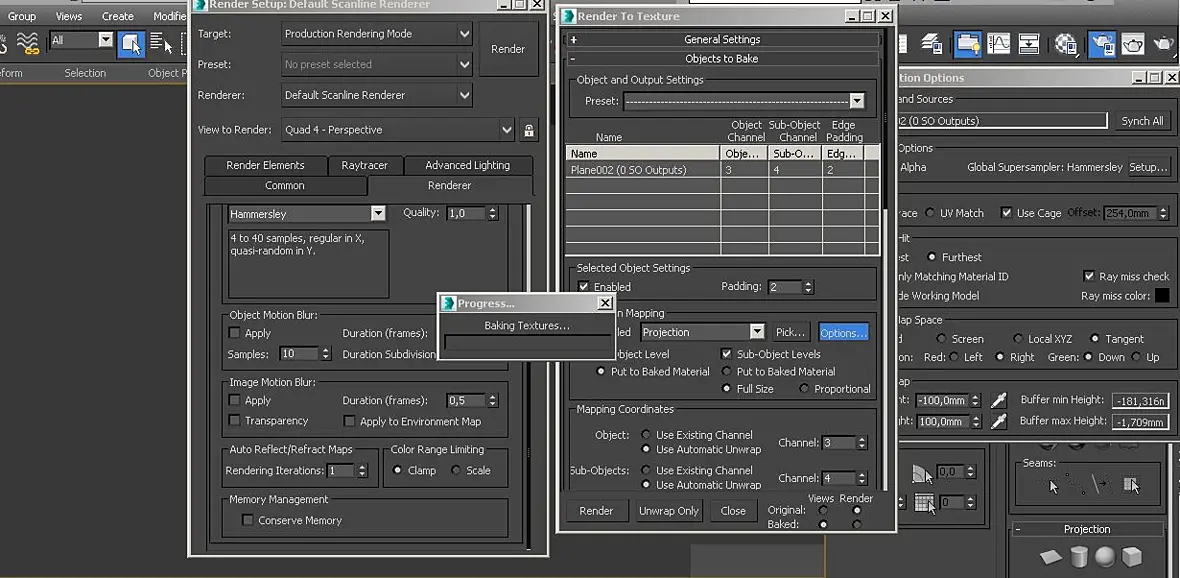
Task: Activate the Select Object tool
Action: click(x=132, y=43)
